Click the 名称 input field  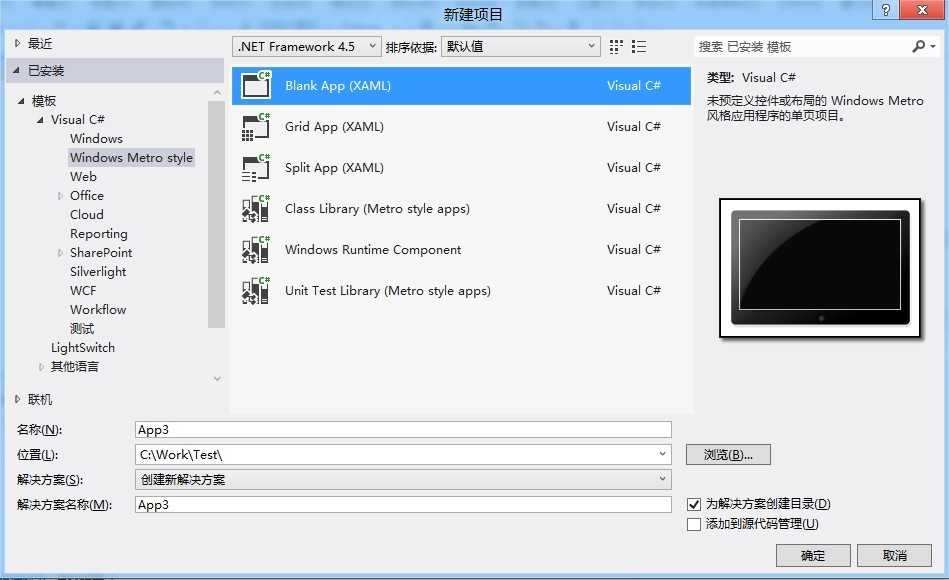point(403,430)
